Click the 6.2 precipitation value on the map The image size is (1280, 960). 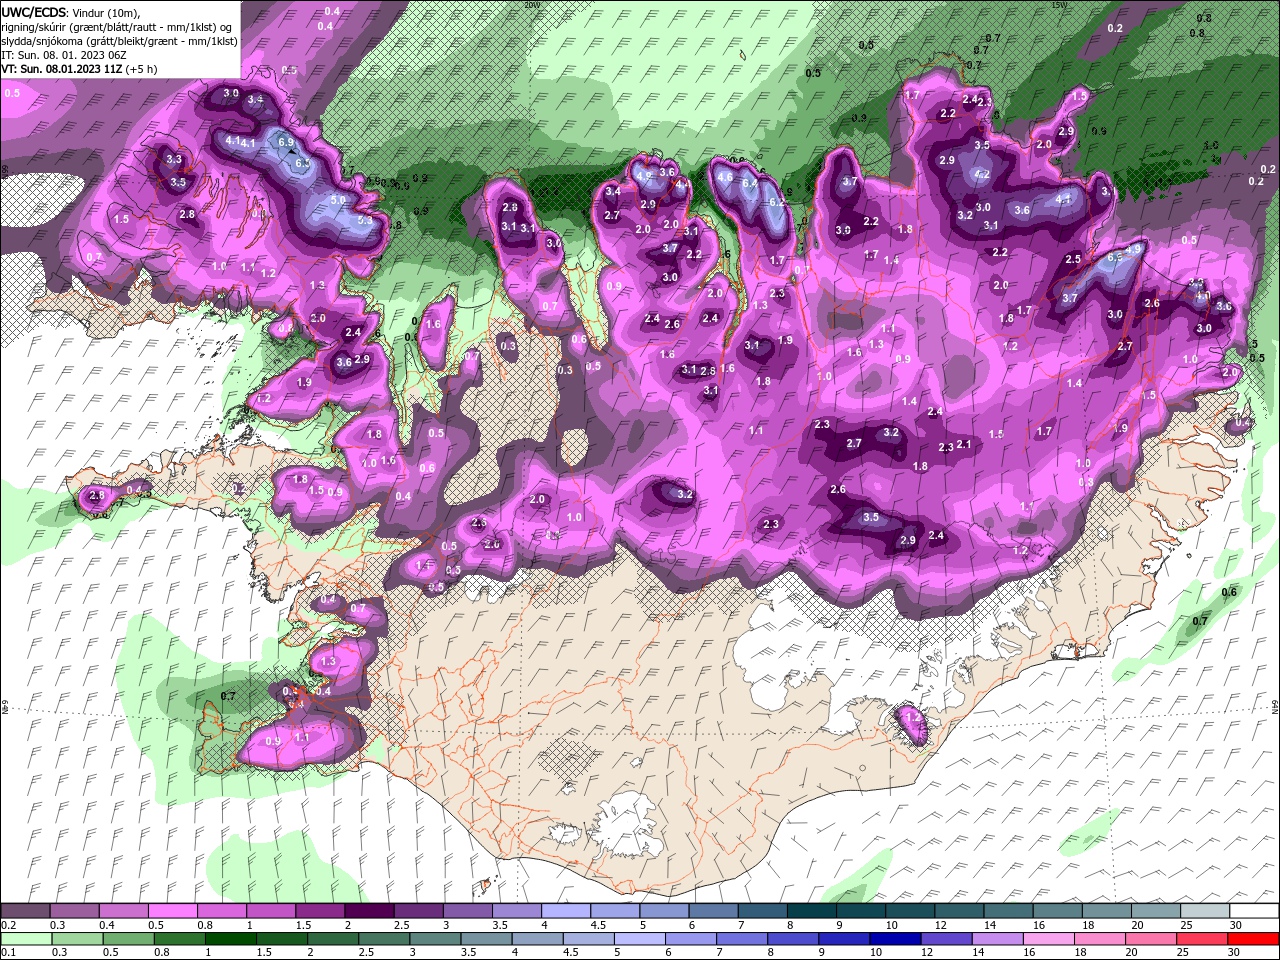point(775,202)
